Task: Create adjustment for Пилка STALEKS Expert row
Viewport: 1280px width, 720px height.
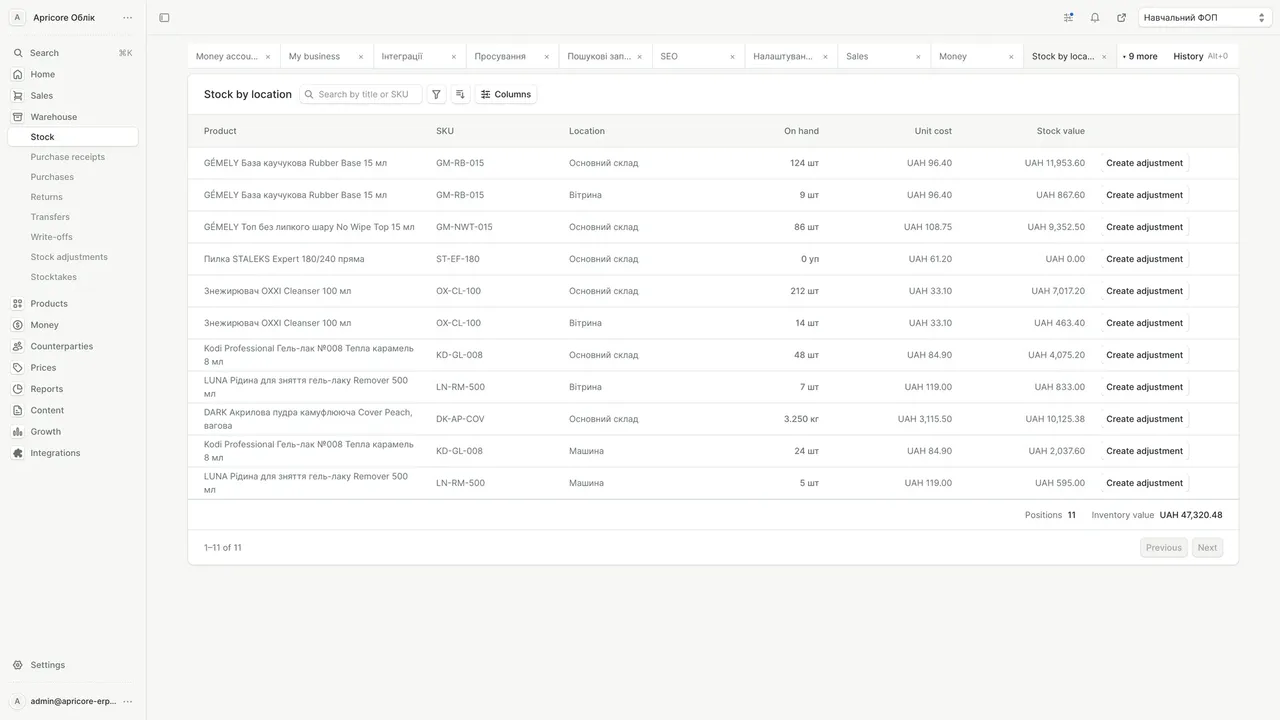Action: pyautogui.click(x=1144, y=259)
